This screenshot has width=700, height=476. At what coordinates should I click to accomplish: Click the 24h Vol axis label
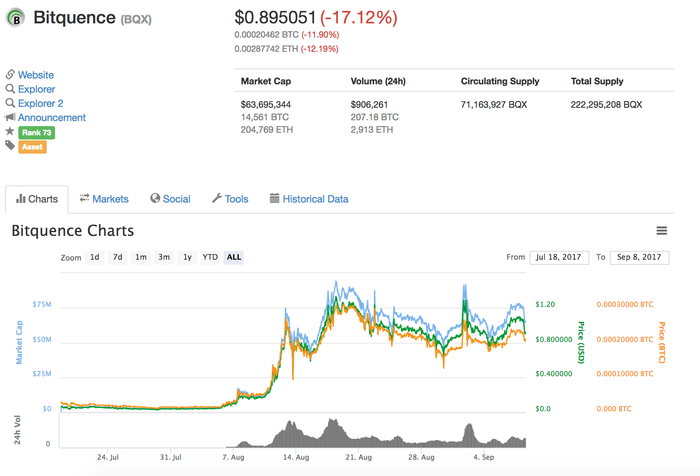17,430
